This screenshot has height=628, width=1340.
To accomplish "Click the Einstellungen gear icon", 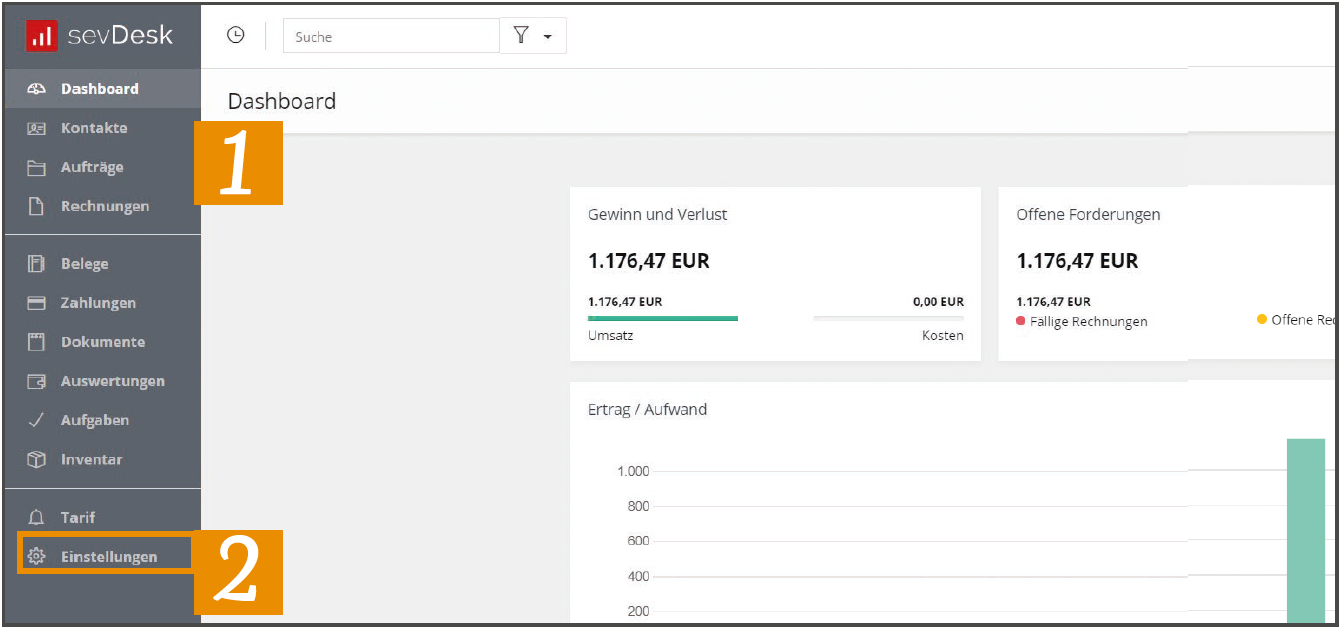I will (x=37, y=556).
